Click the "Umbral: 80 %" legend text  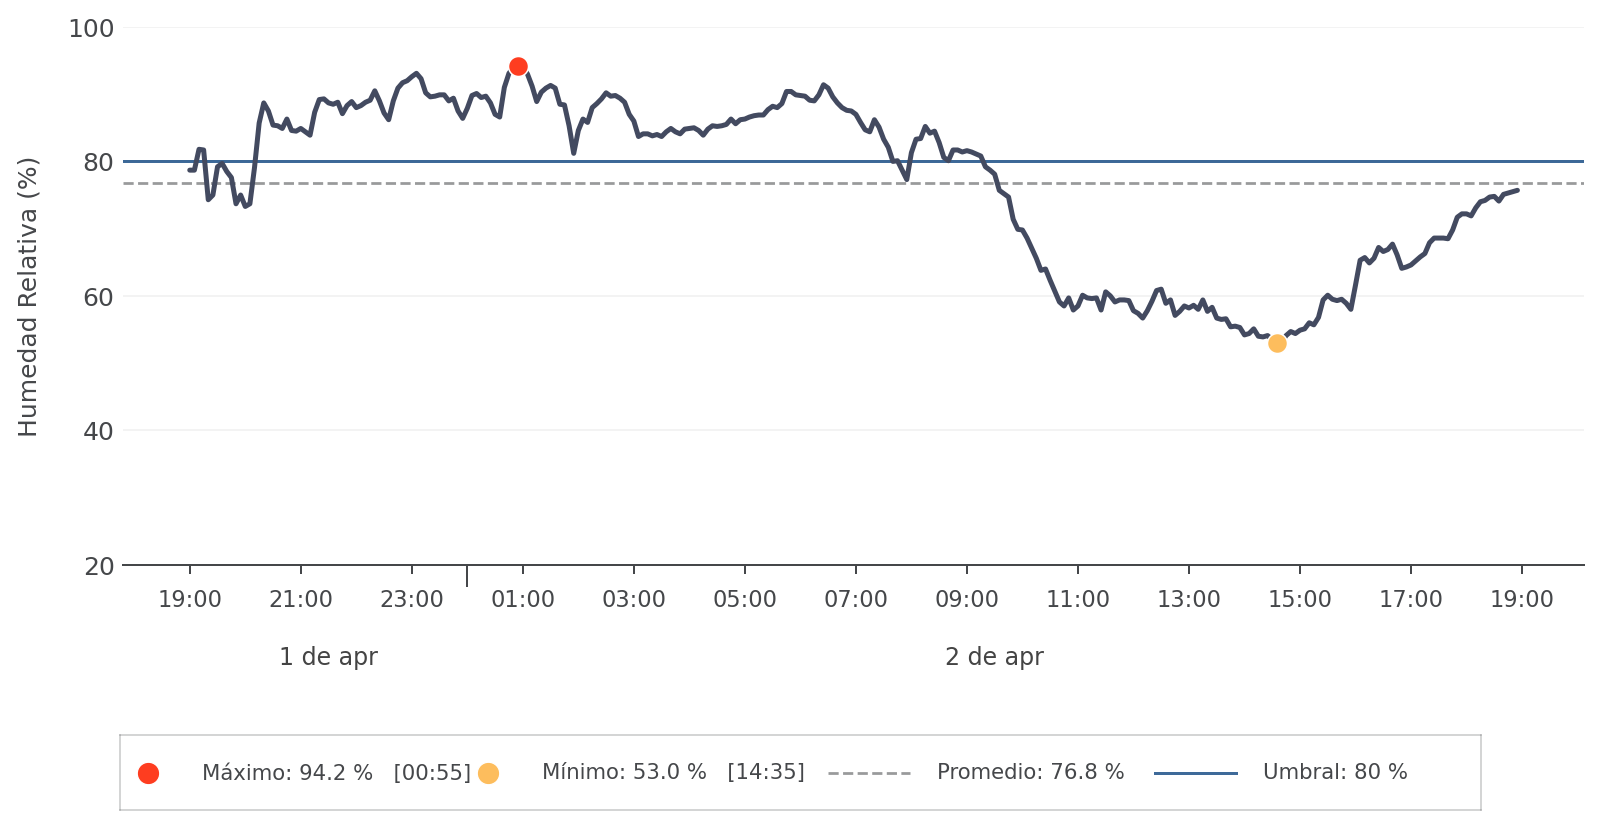[x=1335, y=773]
